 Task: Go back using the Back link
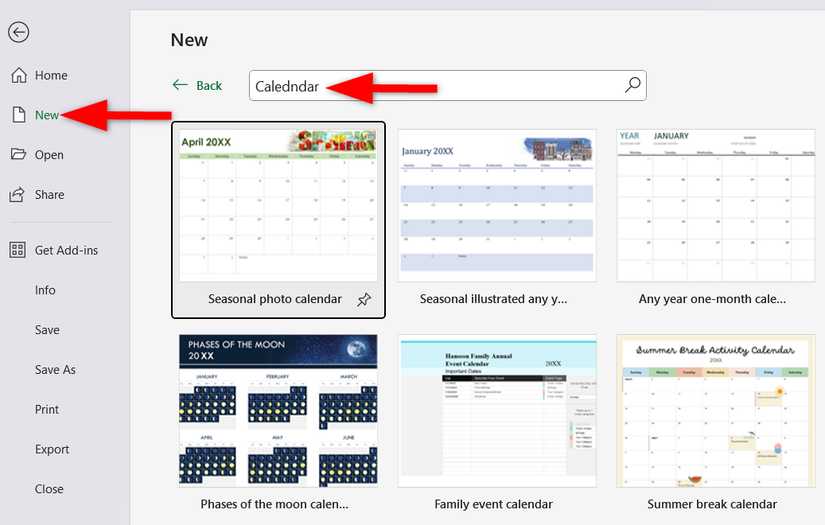click(209, 85)
